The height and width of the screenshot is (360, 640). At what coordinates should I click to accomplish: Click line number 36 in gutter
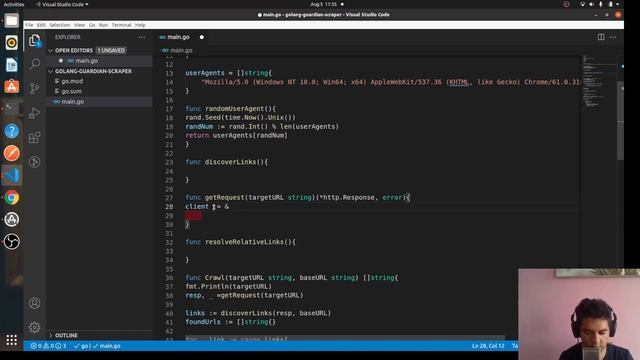tap(169, 278)
